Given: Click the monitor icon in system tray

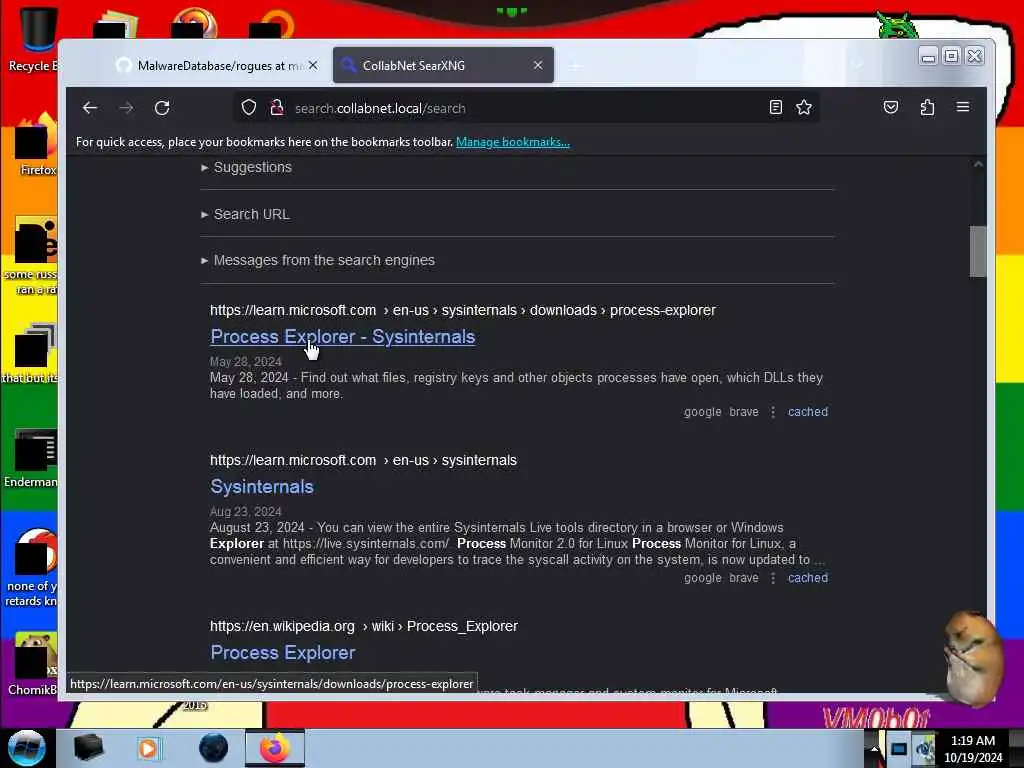Looking at the screenshot, I should [899, 749].
